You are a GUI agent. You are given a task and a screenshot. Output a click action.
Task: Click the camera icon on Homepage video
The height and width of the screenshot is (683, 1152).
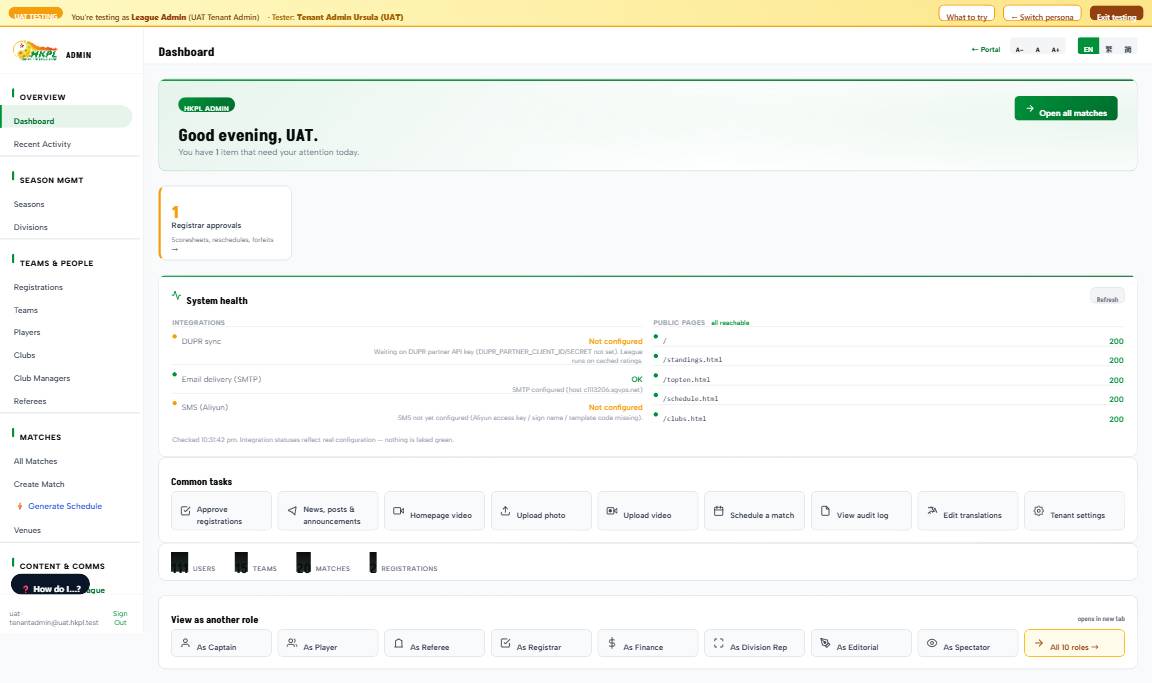click(x=398, y=510)
